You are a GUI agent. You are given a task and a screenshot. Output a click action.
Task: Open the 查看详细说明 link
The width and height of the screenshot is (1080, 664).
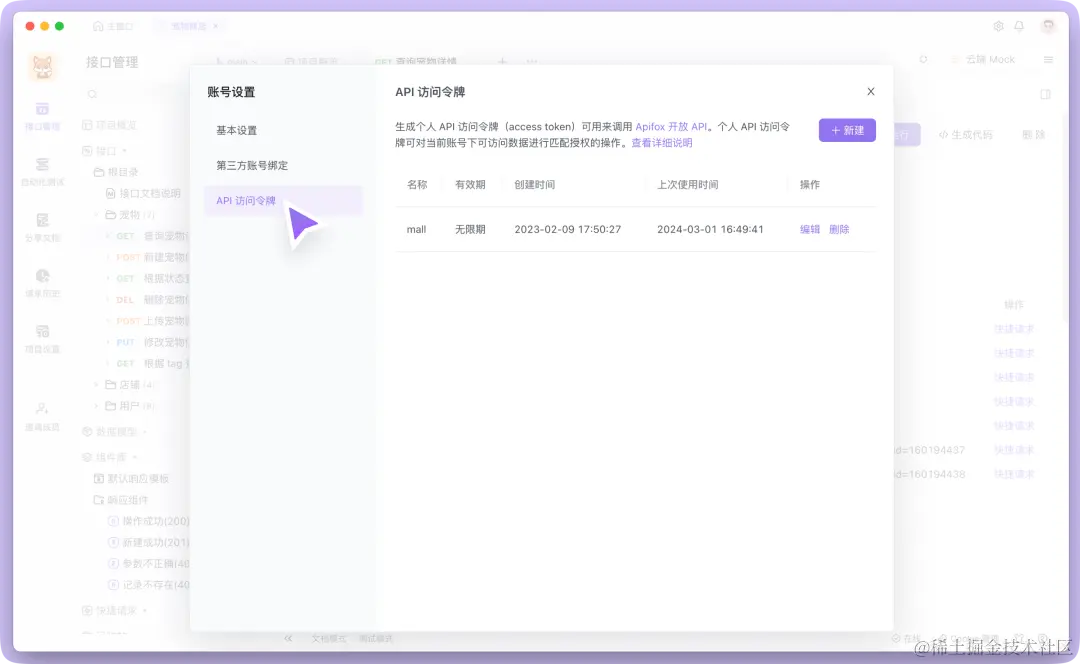pyautogui.click(x=661, y=143)
